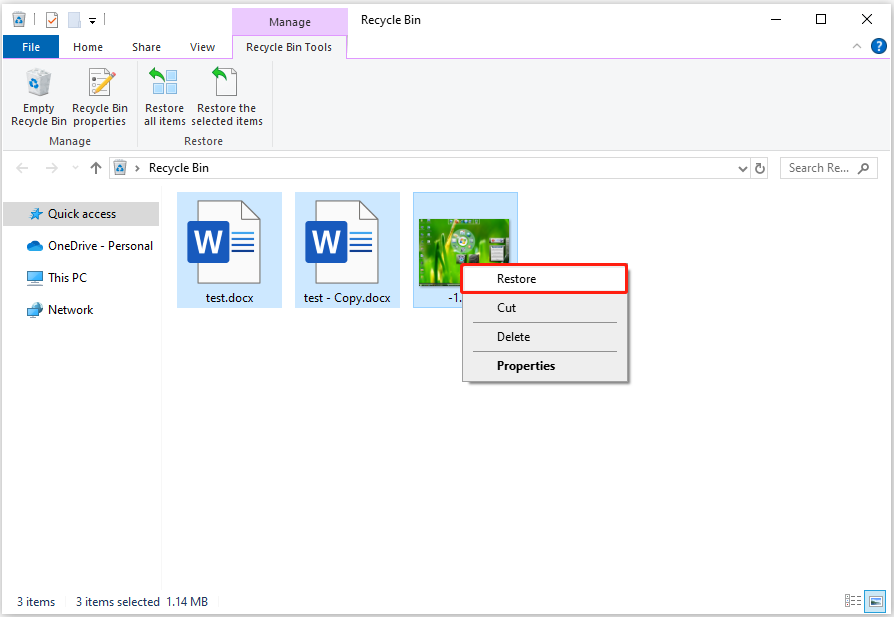This screenshot has height=617, width=894.
Task: Choose Delete from the context menu
Action: 544,337
